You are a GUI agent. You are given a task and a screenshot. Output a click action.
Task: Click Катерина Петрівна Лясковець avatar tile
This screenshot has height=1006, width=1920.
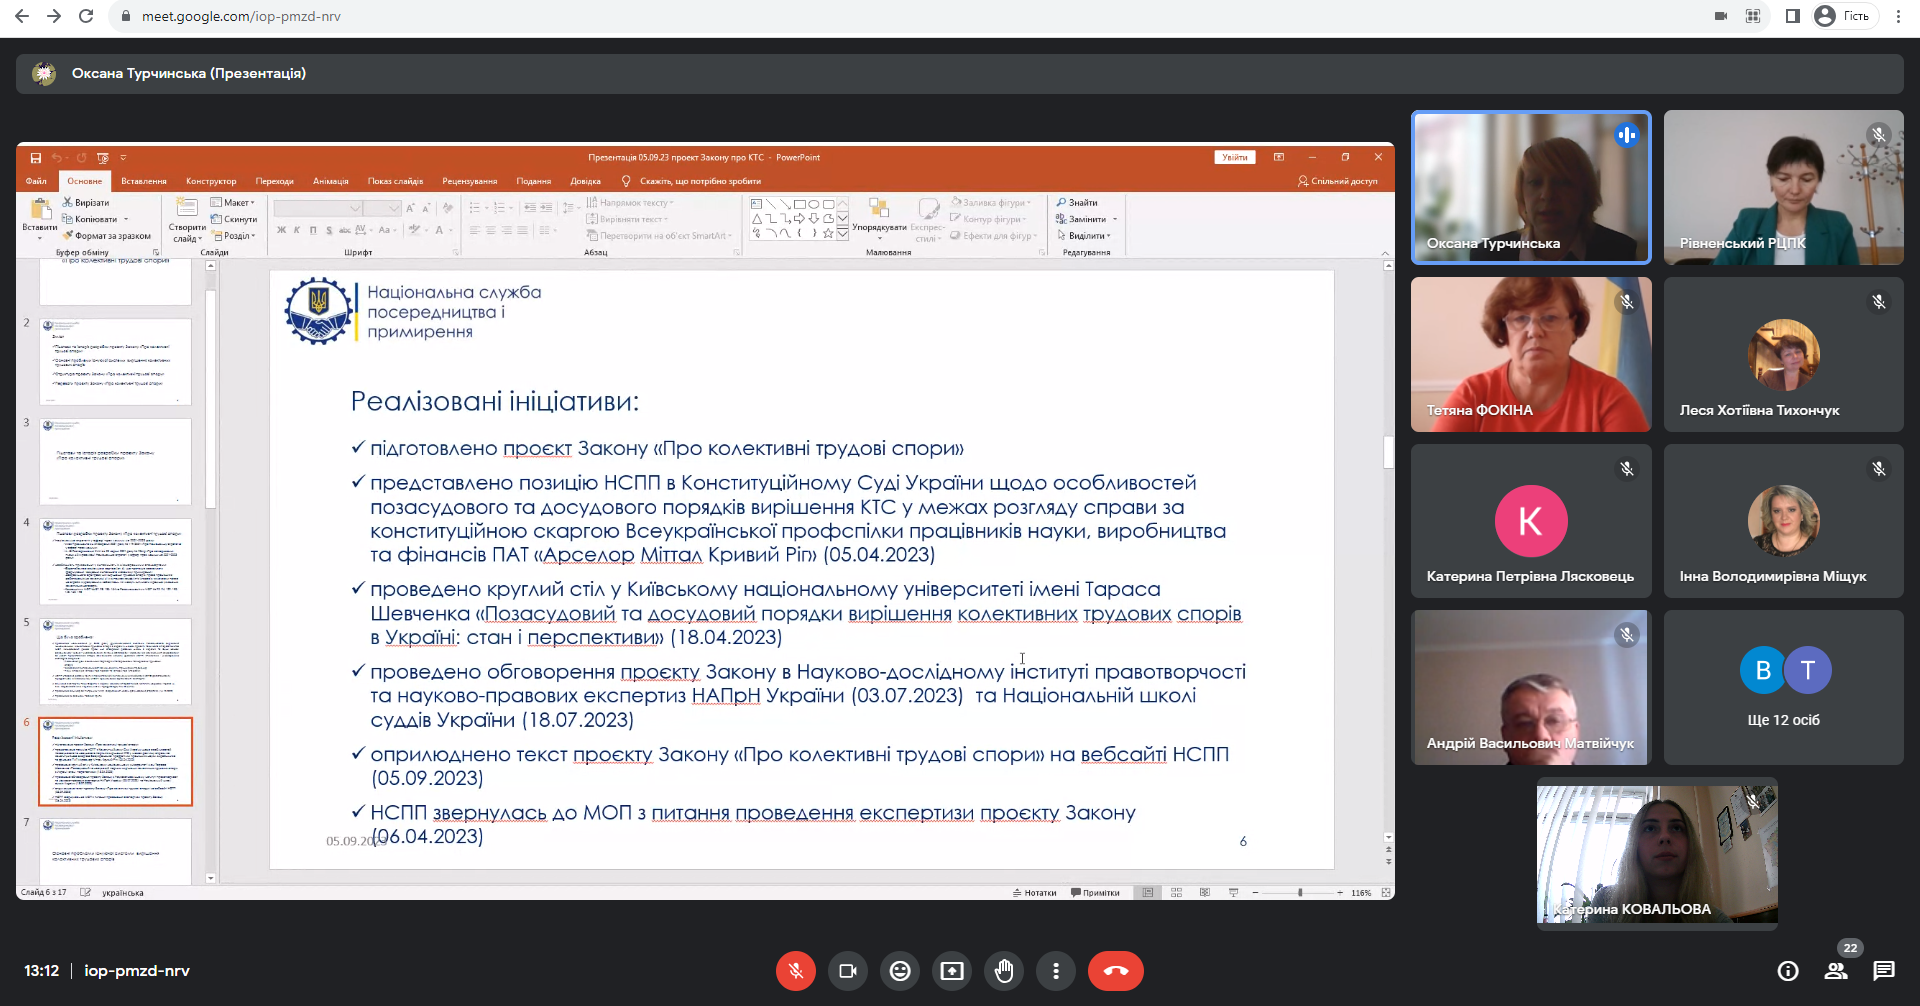1531,521
